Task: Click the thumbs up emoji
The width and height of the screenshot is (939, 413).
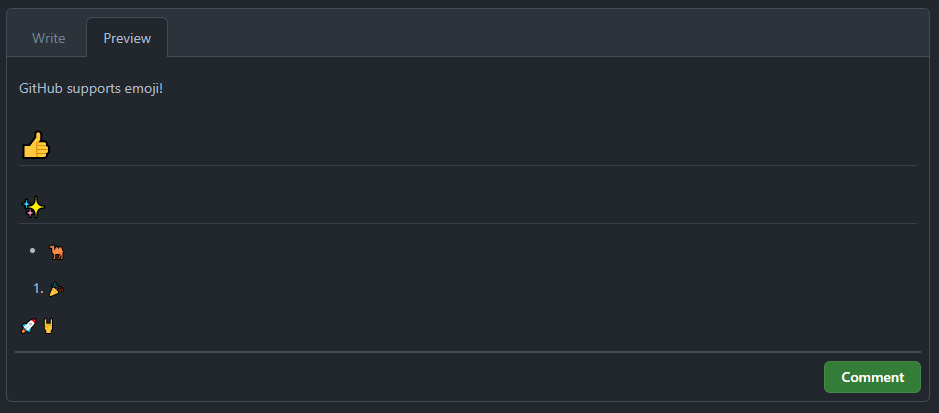Action: [35, 145]
